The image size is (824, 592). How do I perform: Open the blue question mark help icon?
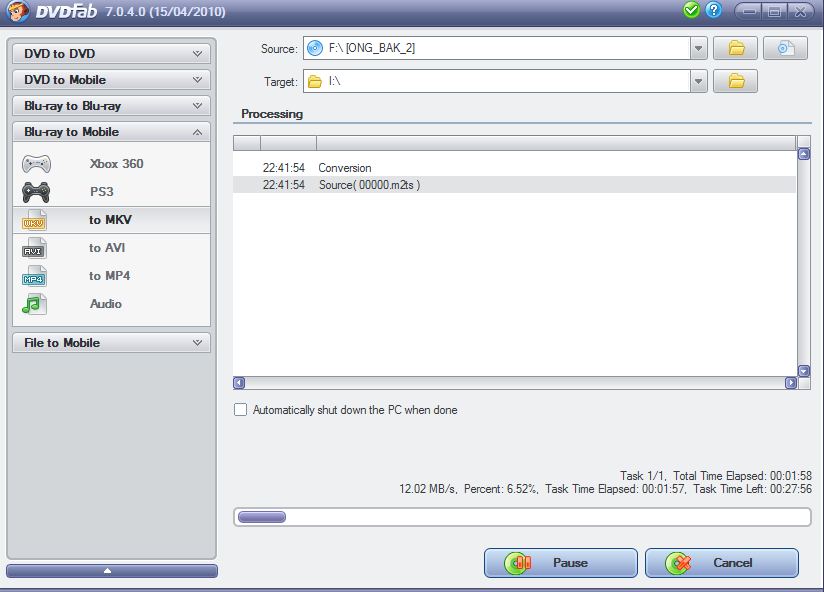(714, 10)
